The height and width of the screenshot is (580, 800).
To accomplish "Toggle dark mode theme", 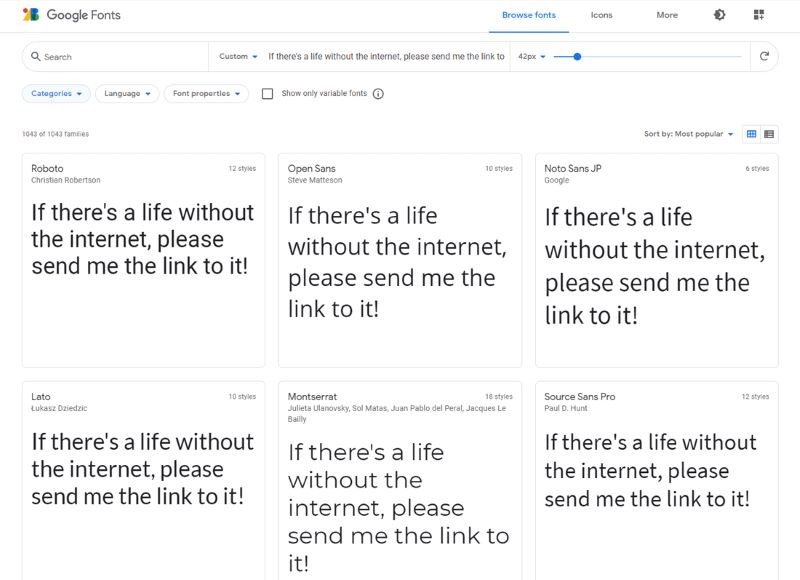I will point(718,14).
